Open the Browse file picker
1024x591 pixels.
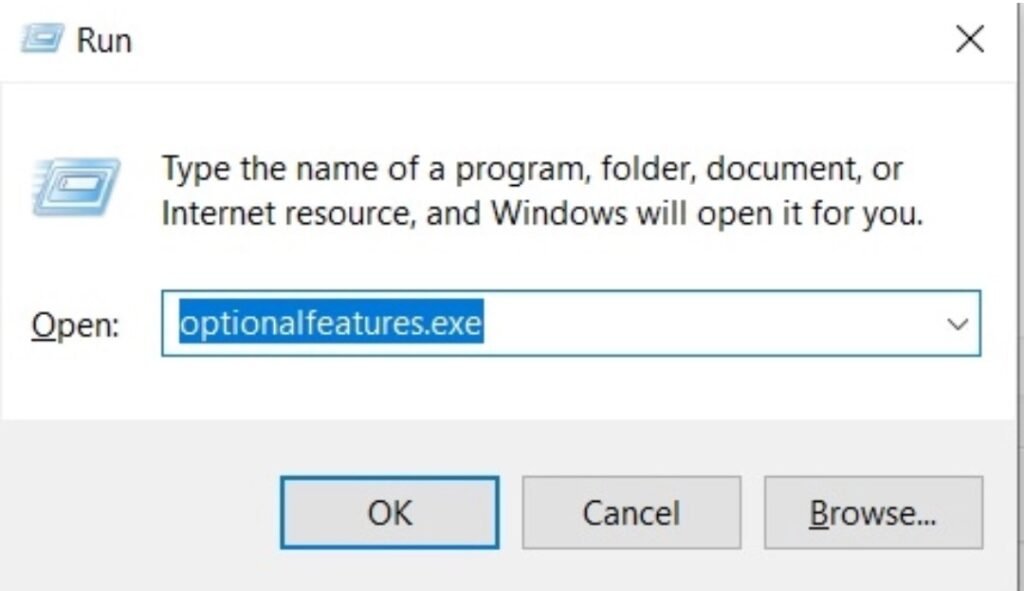874,513
